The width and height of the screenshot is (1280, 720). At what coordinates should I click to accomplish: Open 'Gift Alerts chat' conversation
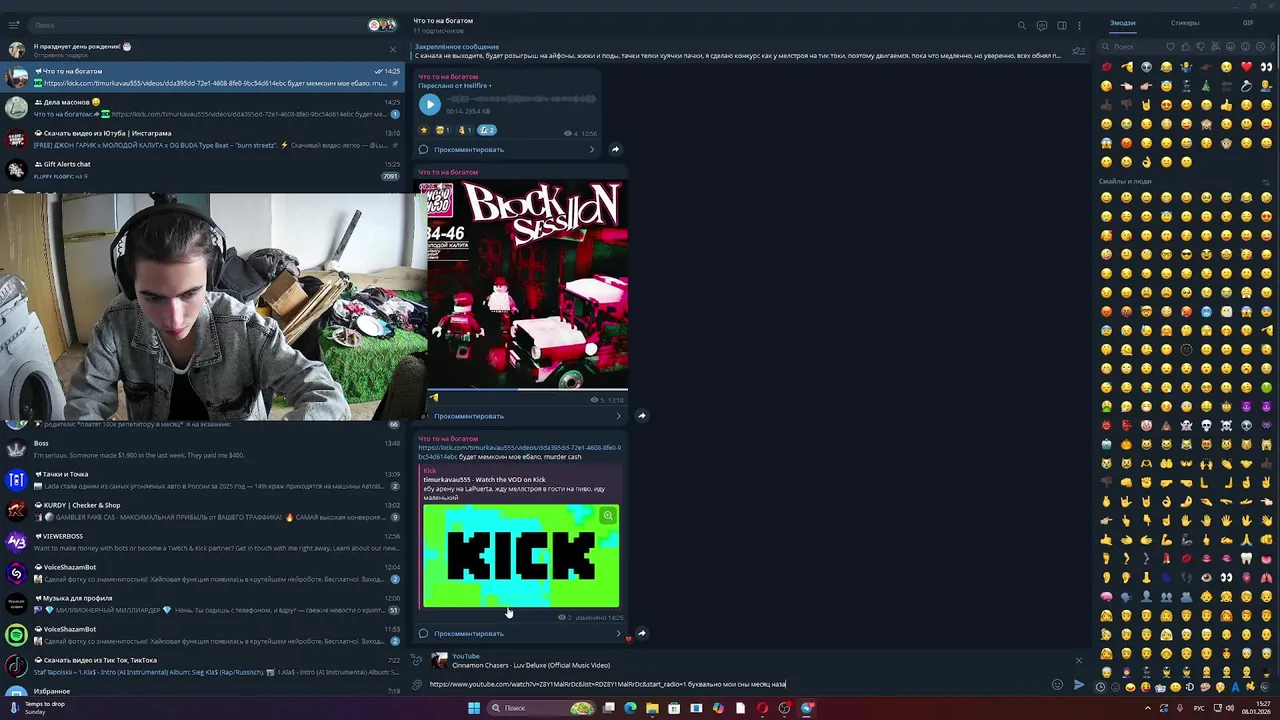pos(203,170)
